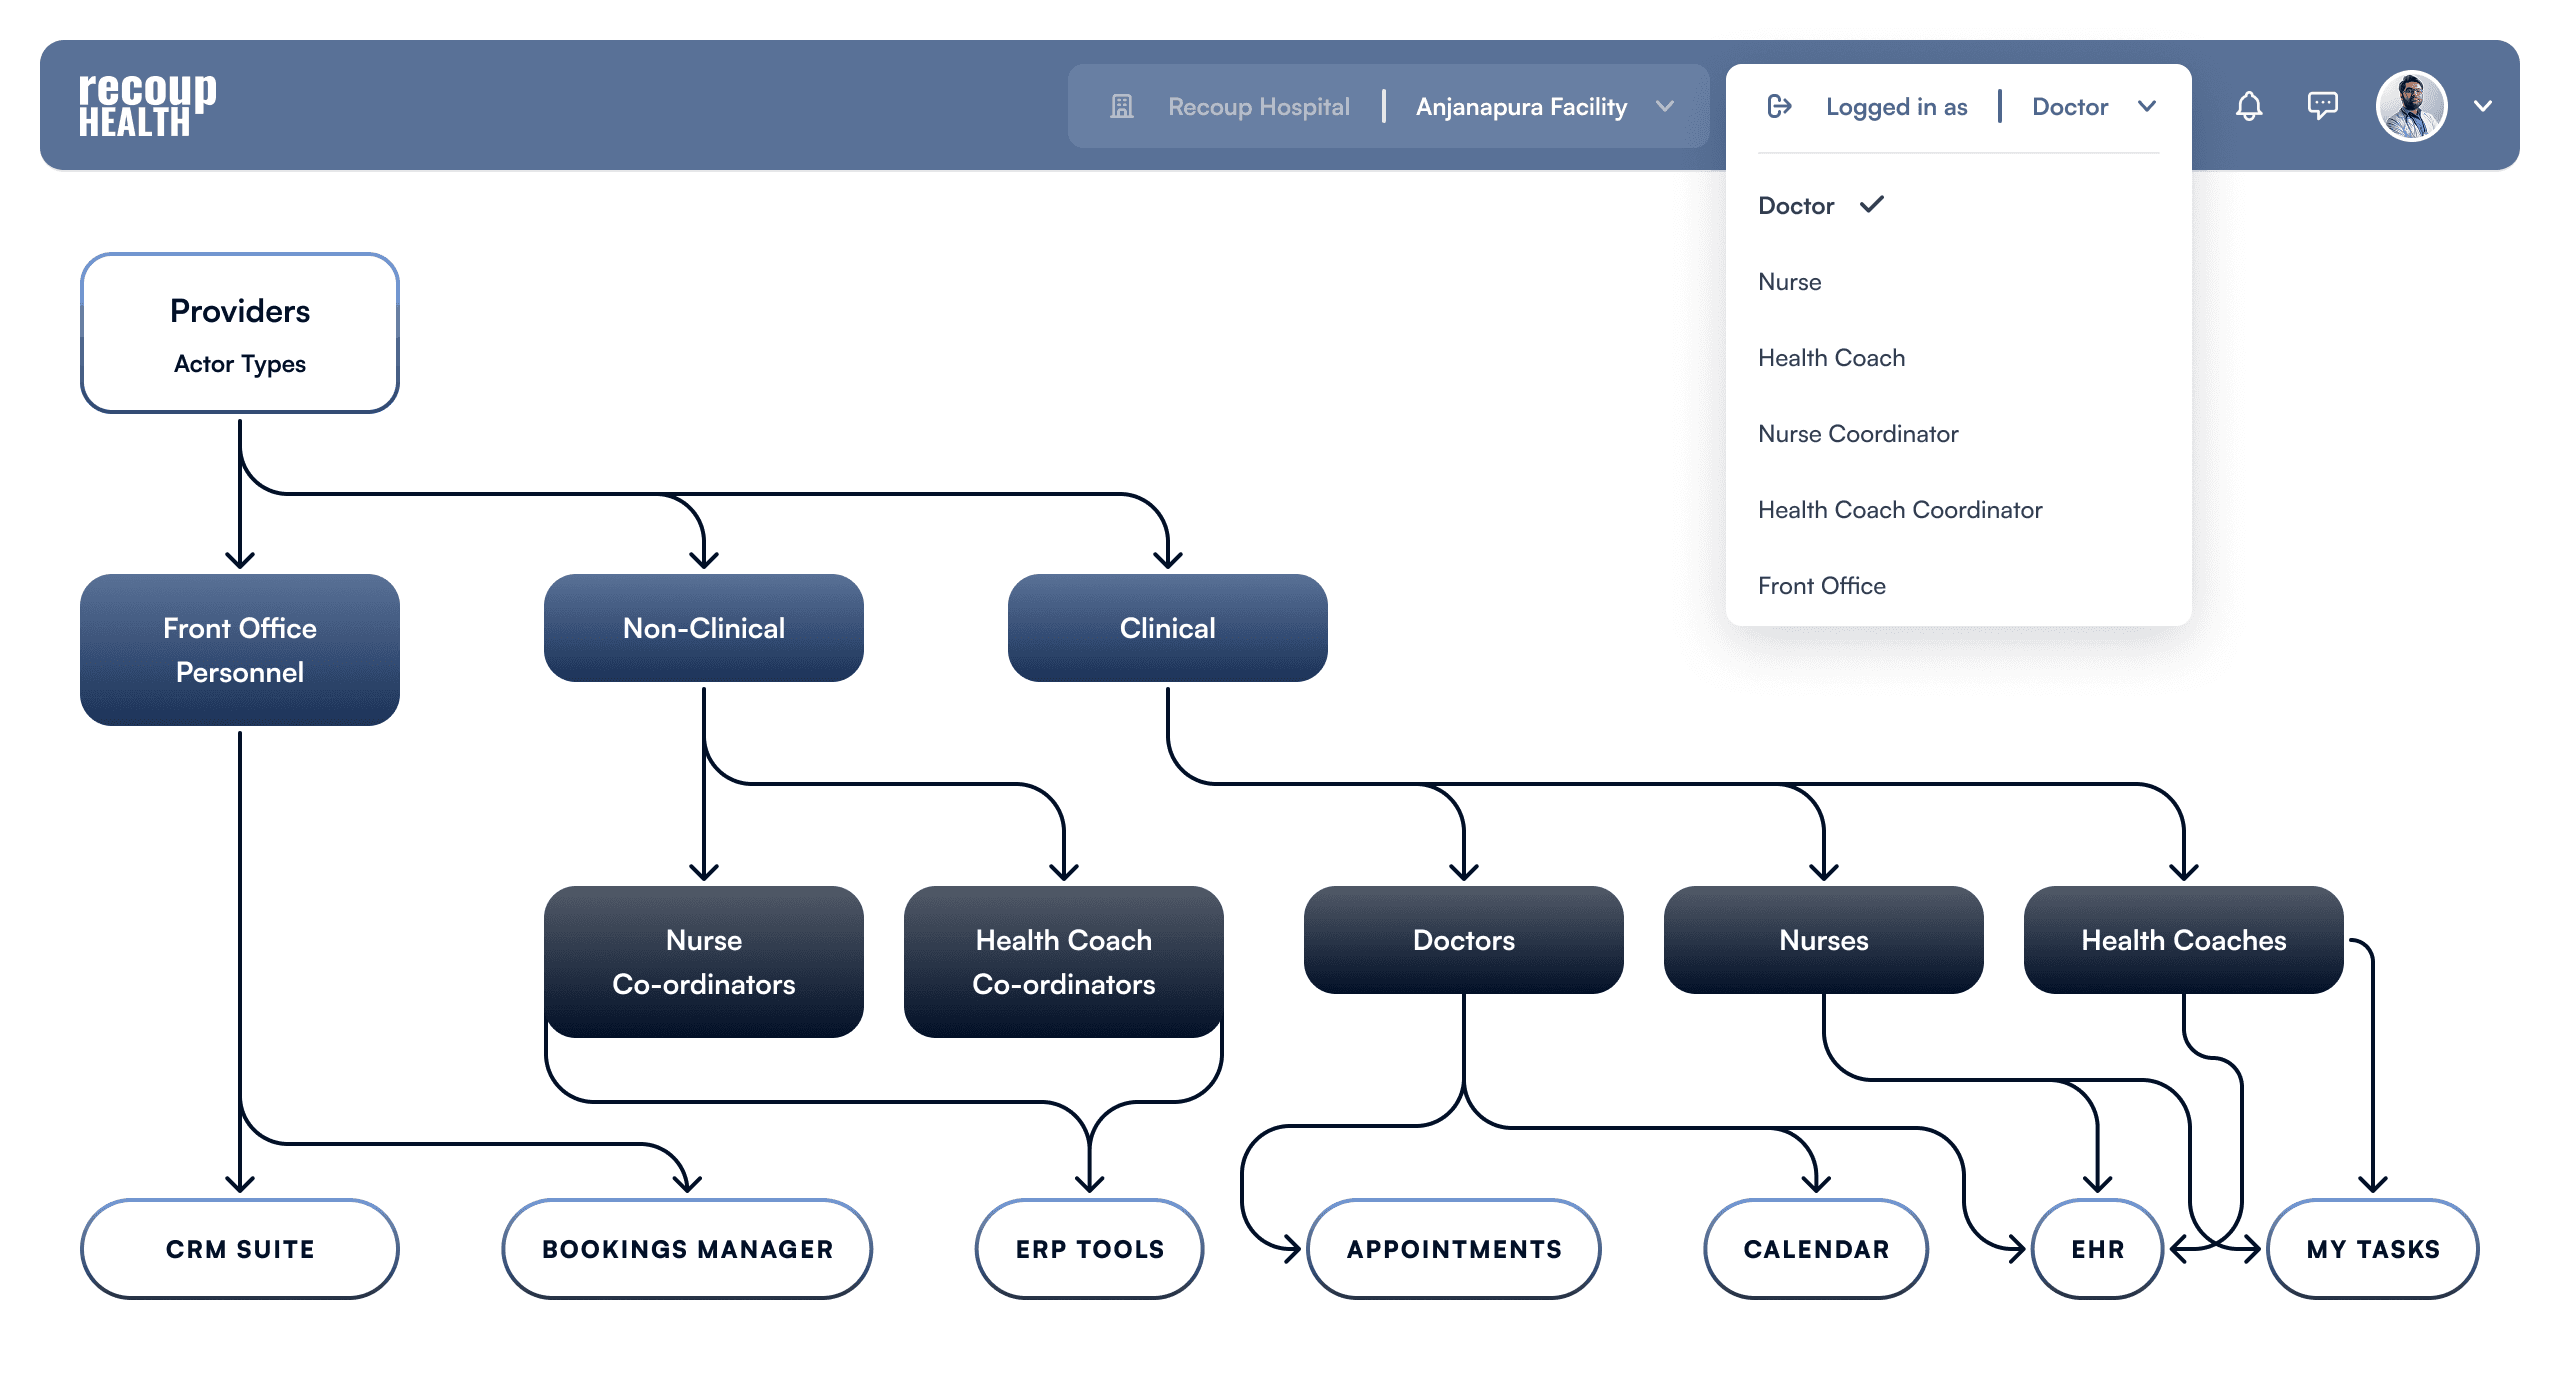Select Nurse role from the list
Viewport: 2560px width, 1380px height.
[x=1789, y=282]
